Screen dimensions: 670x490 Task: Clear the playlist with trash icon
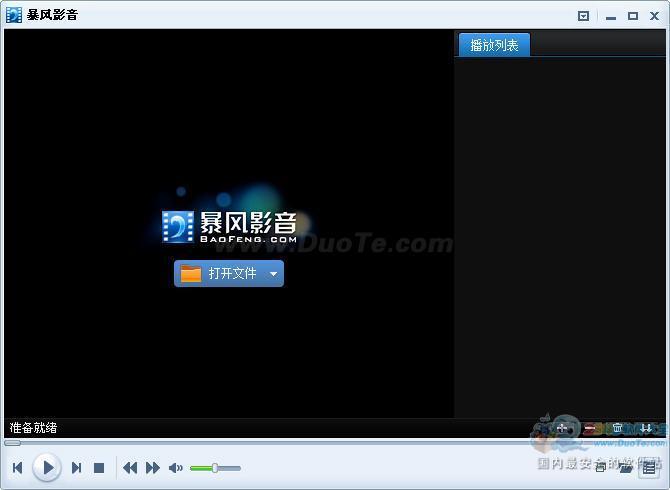tap(617, 428)
